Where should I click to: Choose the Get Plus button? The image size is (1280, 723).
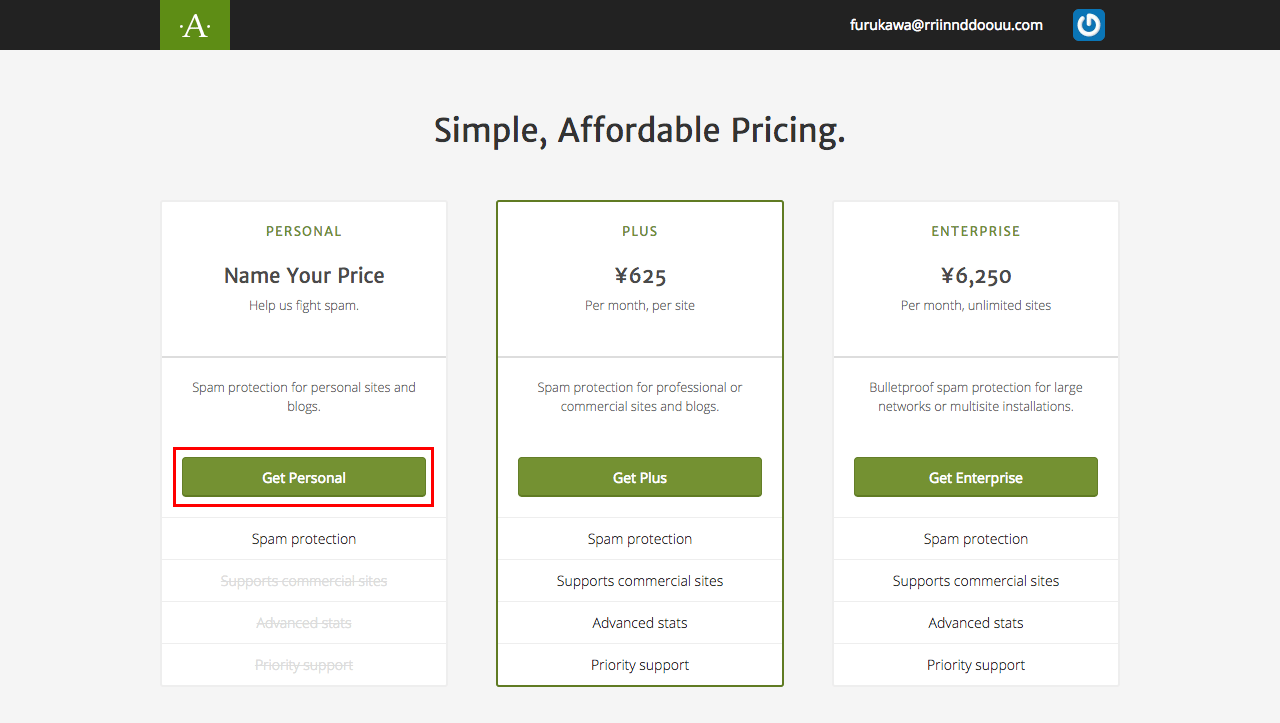tap(640, 477)
